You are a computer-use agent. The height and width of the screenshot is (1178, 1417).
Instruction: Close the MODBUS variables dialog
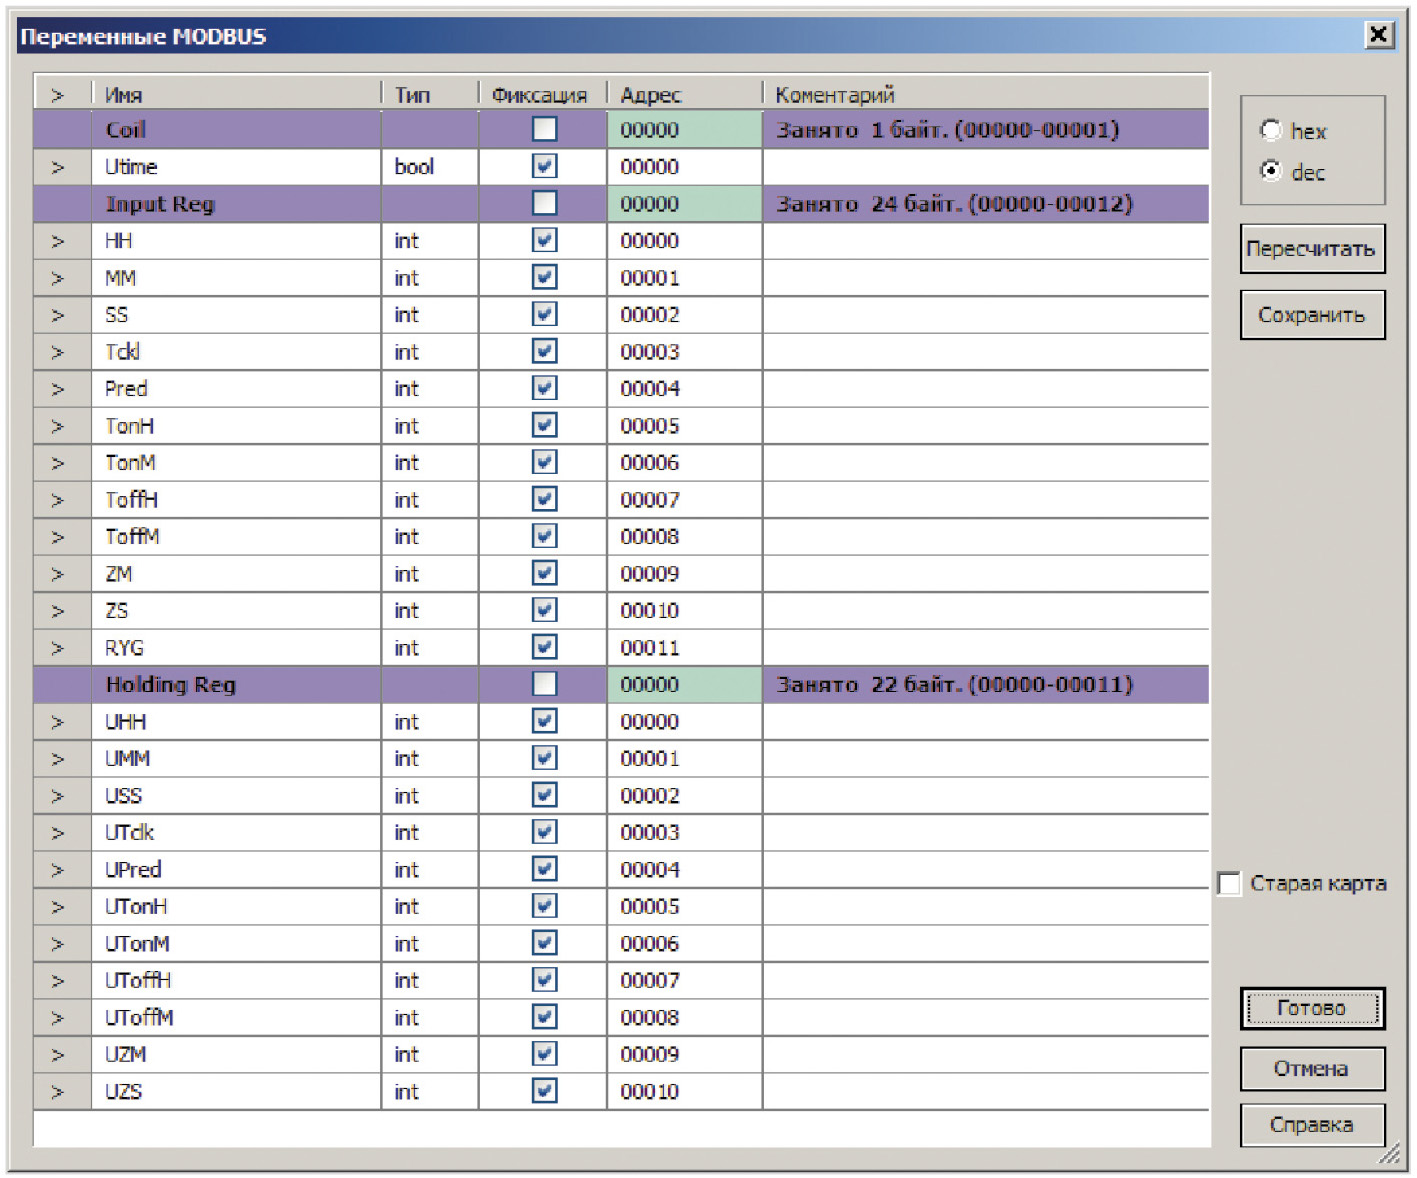1378,35
